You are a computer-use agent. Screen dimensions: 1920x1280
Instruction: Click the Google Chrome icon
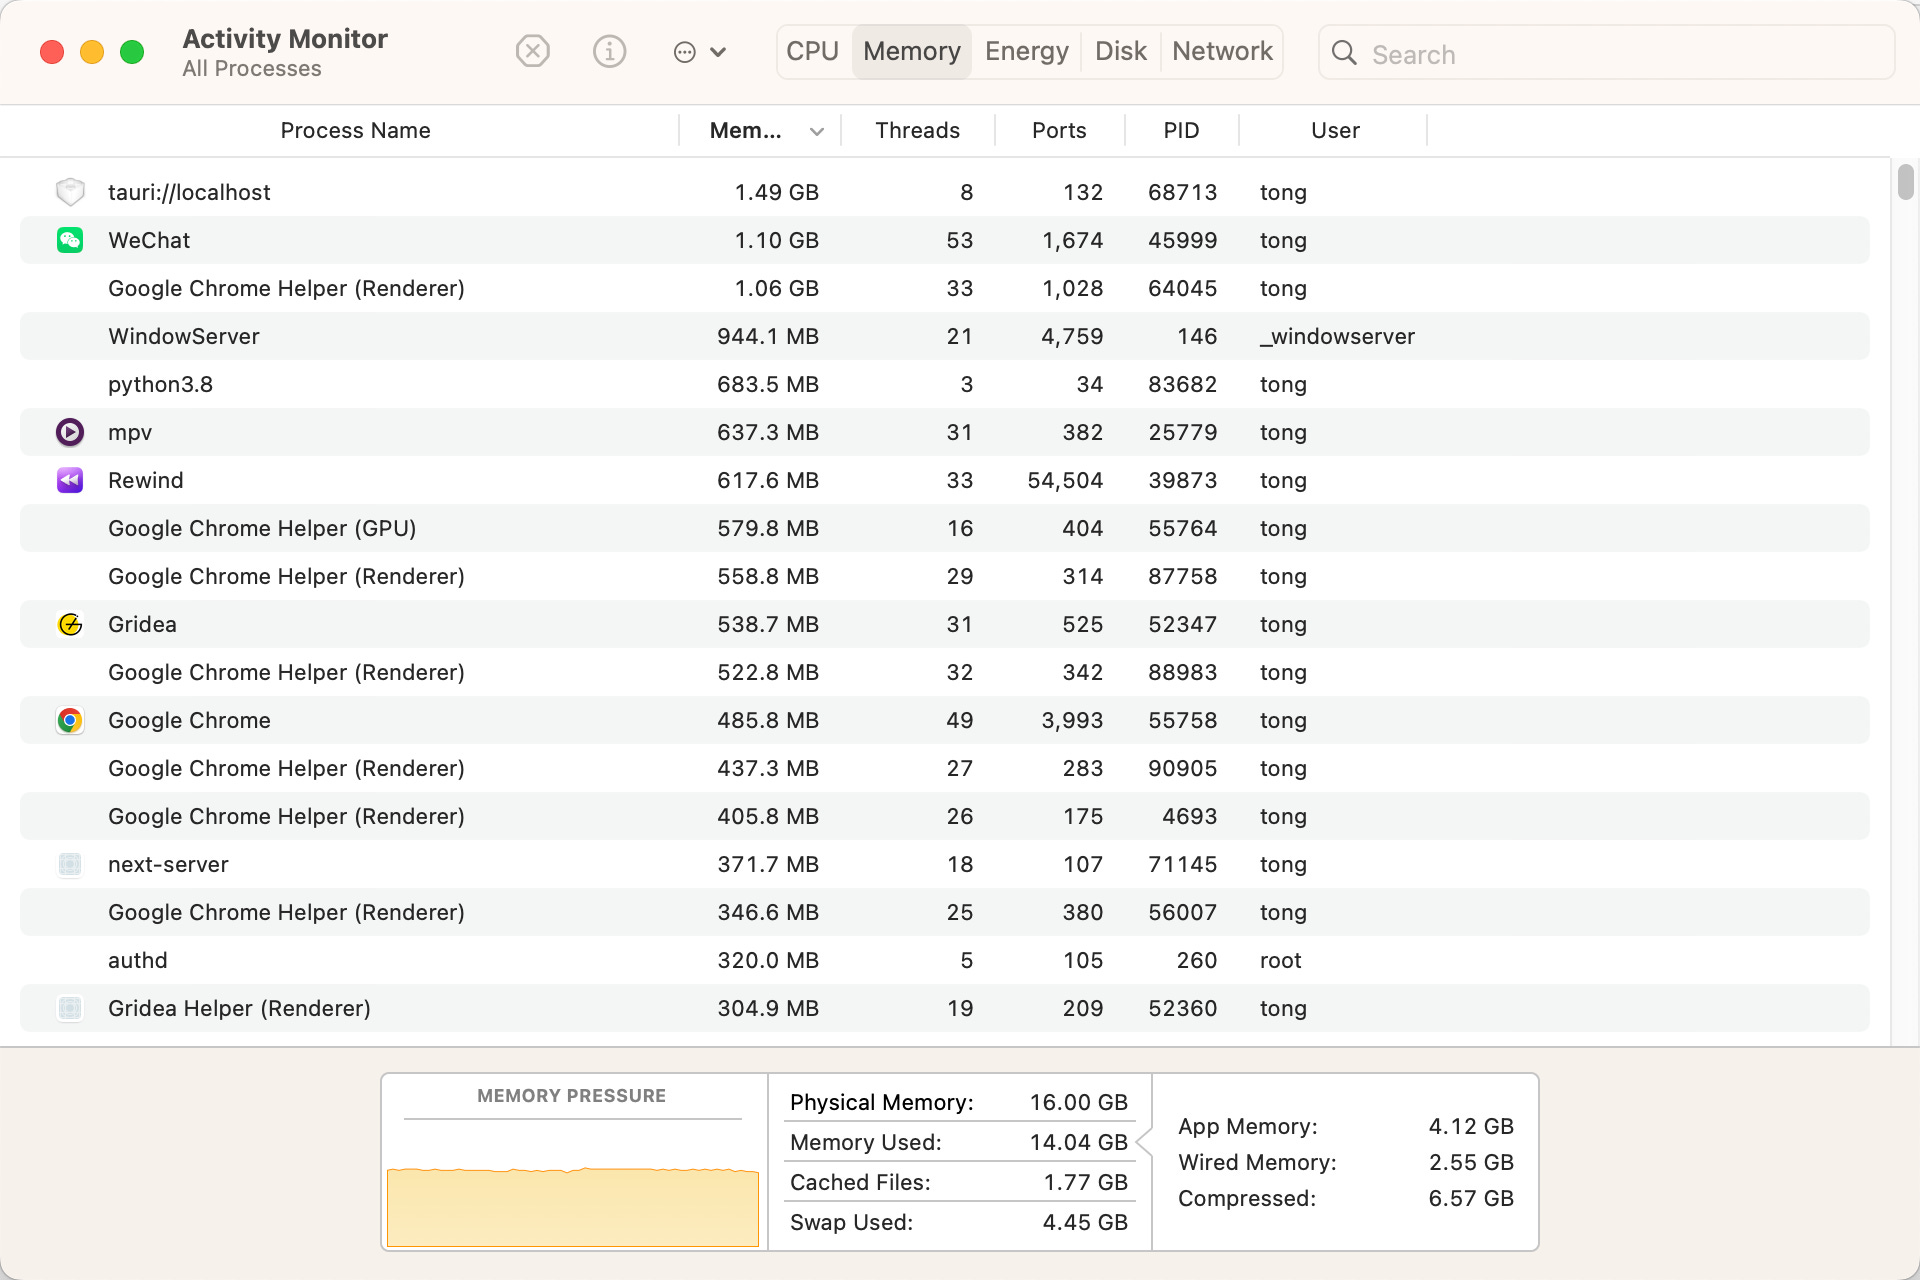[70, 720]
